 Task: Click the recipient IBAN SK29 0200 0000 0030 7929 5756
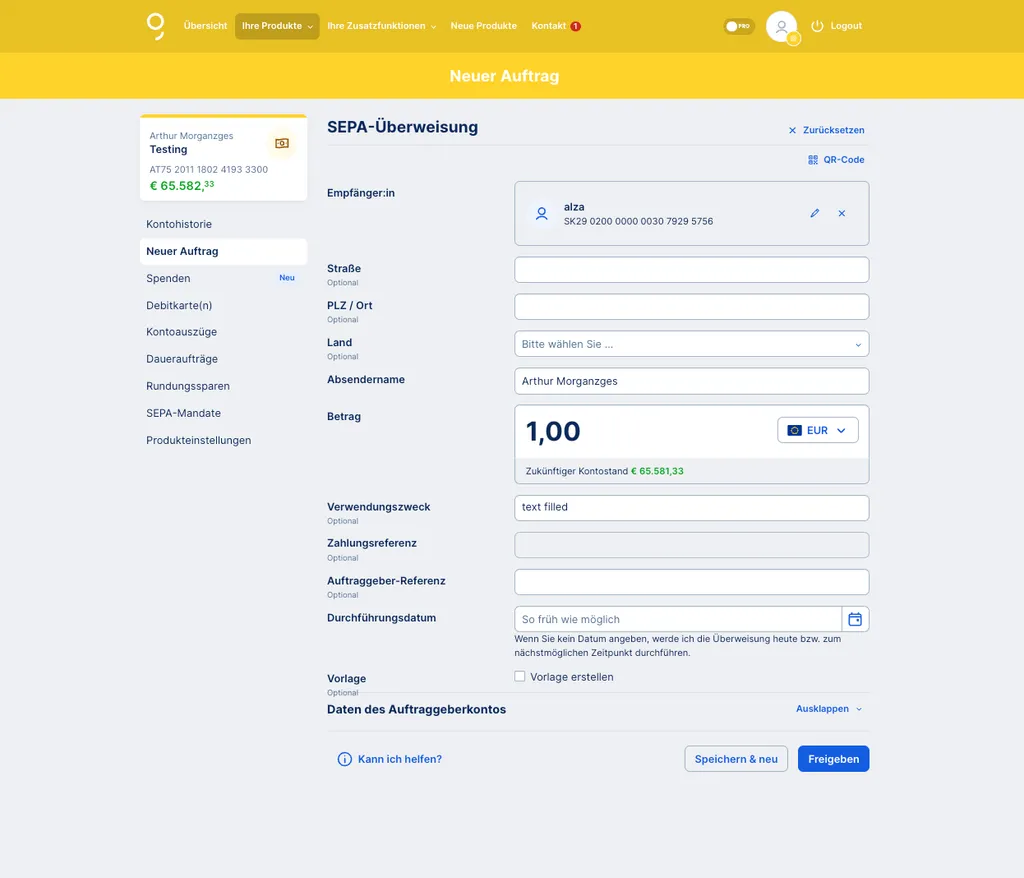click(x=638, y=221)
